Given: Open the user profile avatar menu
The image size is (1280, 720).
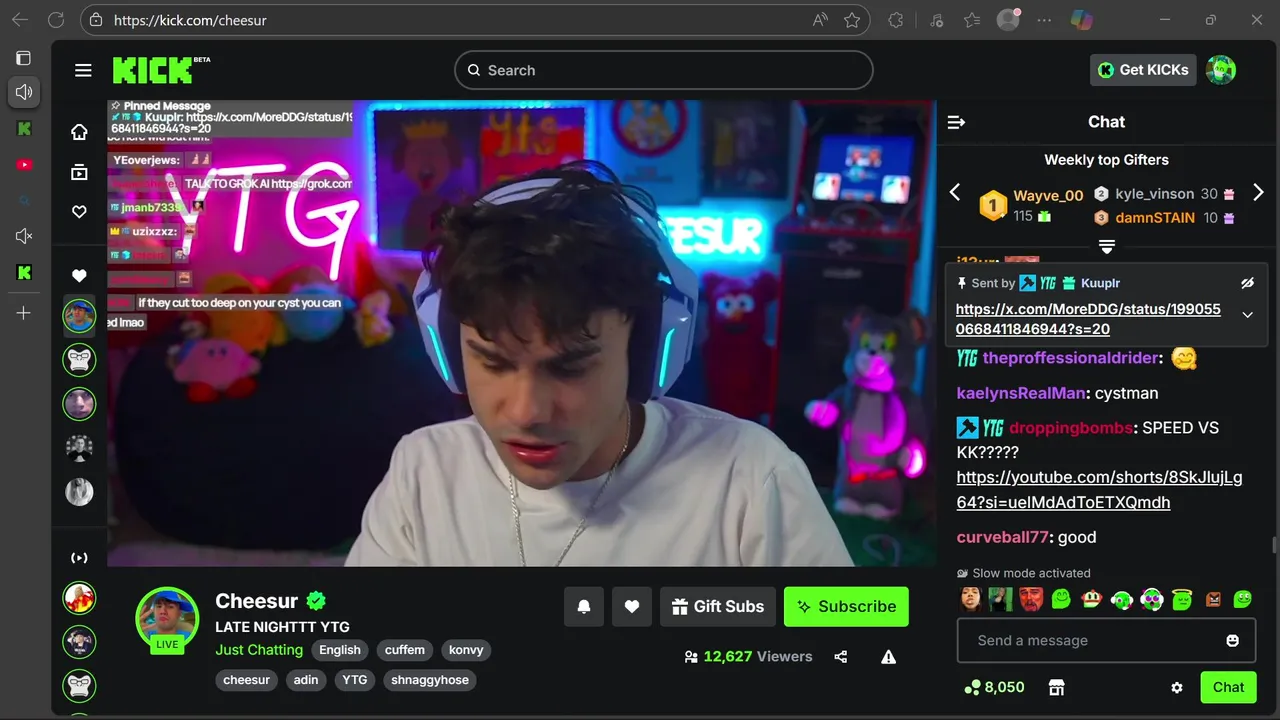Looking at the screenshot, I should point(1221,70).
